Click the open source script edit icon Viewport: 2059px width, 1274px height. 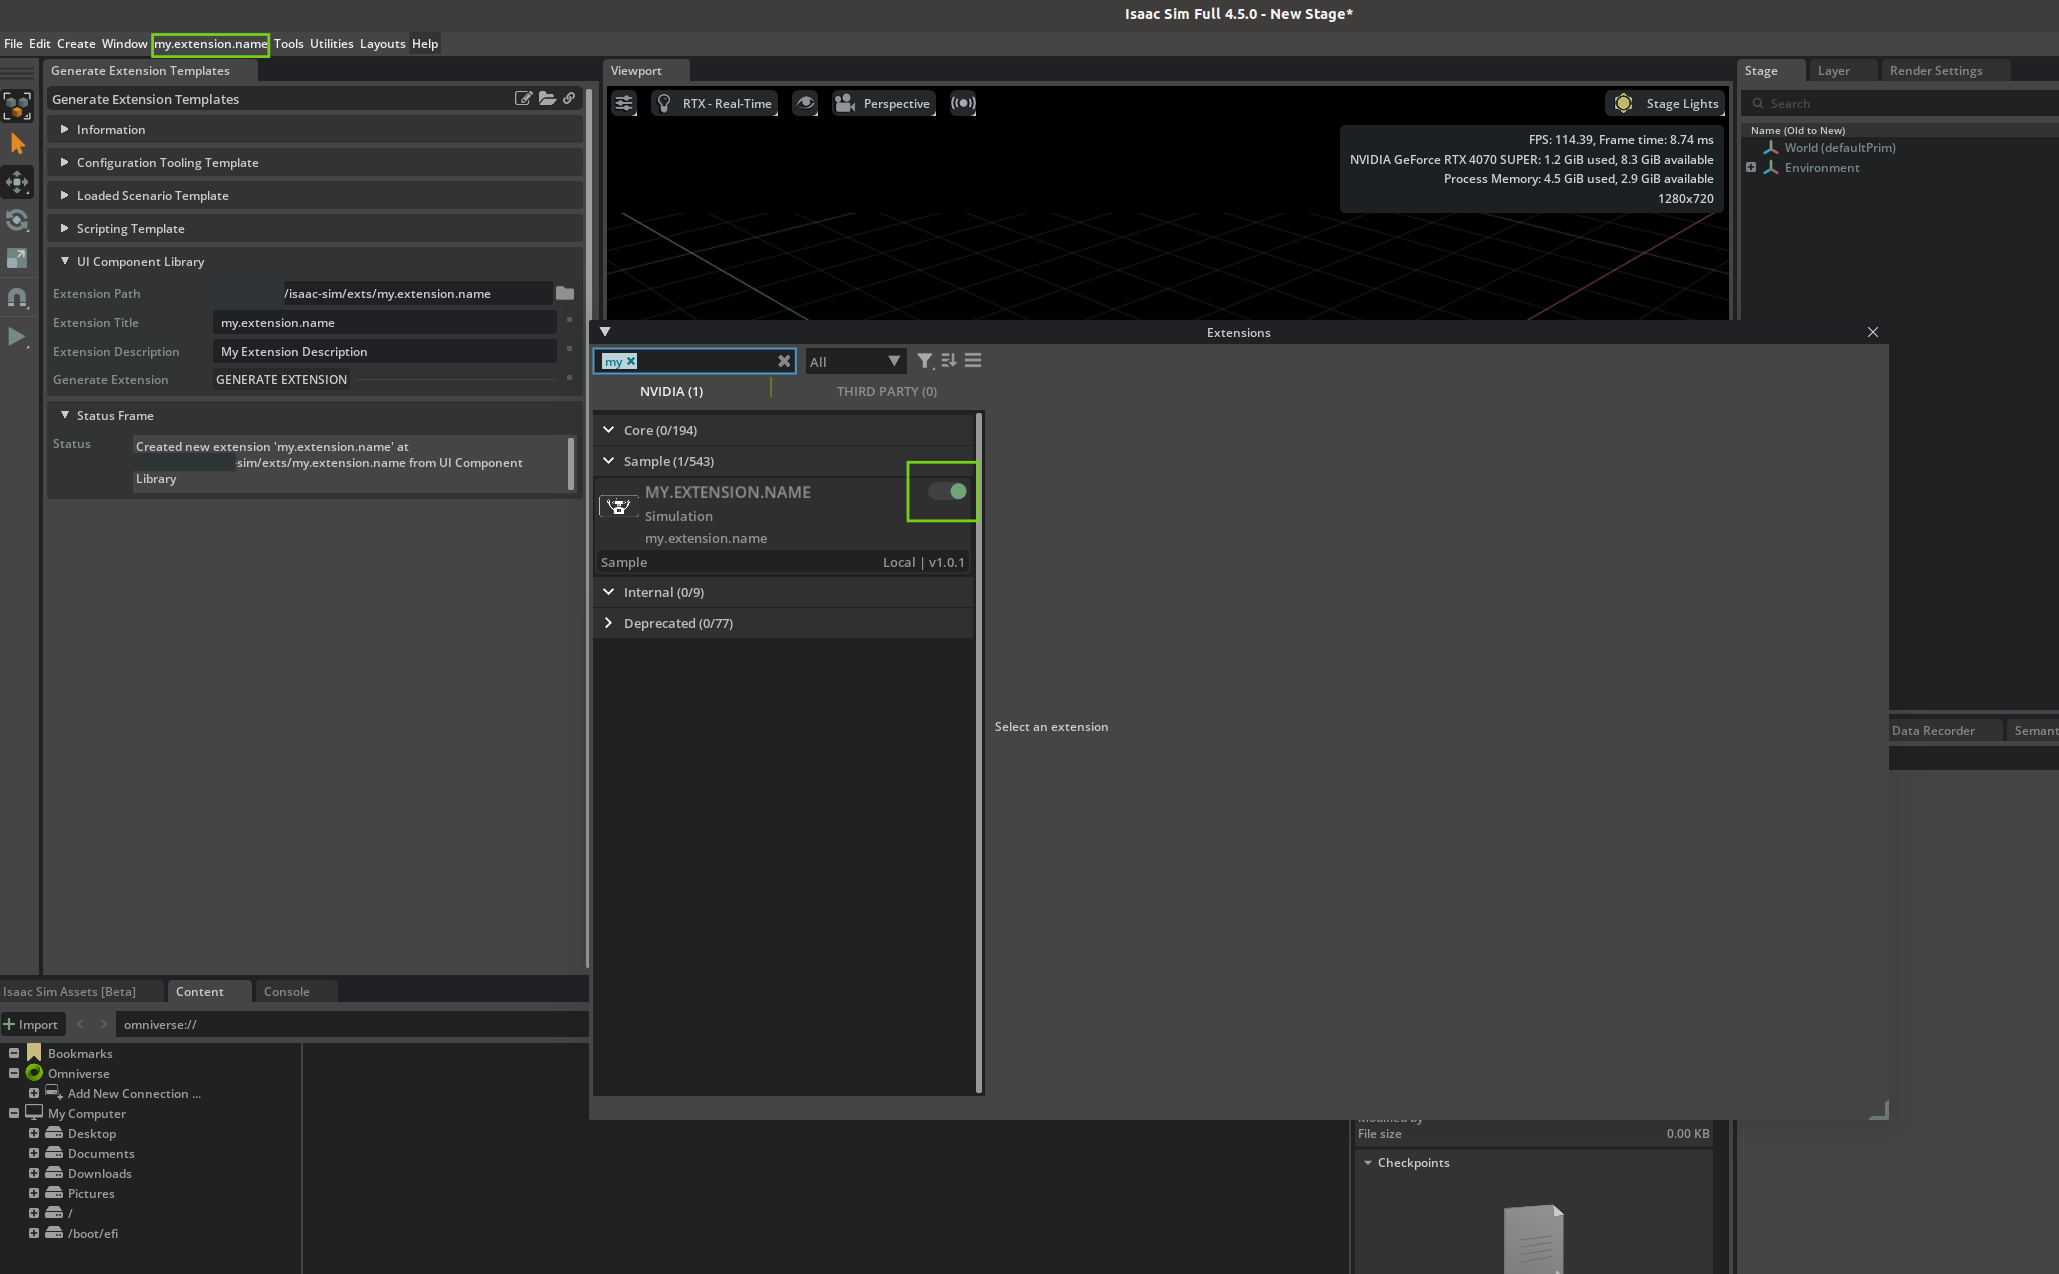(x=523, y=98)
